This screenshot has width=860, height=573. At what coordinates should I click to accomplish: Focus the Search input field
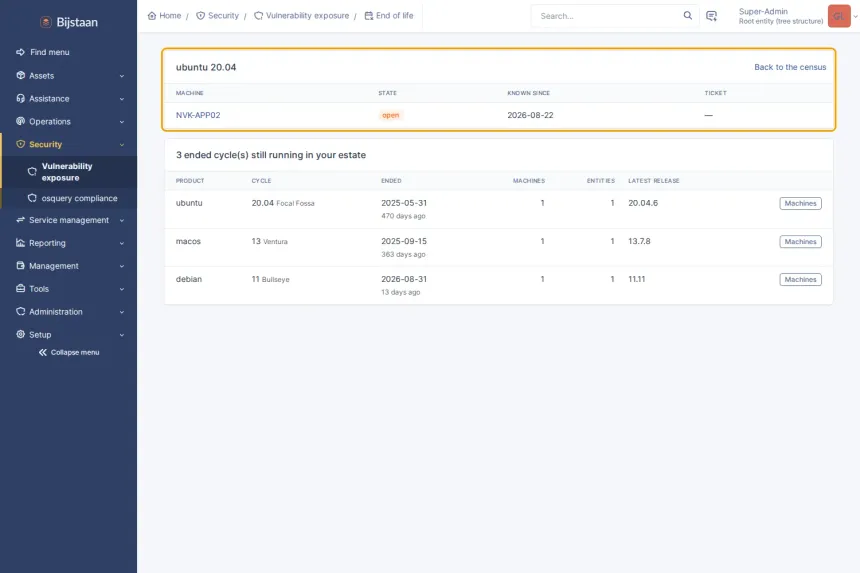tap(609, 16)
